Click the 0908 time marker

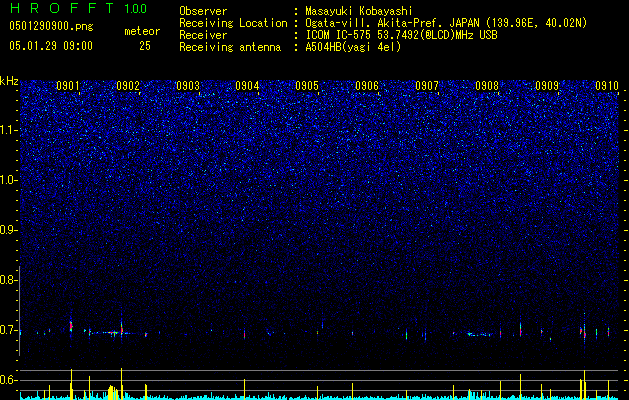[487, 86]
